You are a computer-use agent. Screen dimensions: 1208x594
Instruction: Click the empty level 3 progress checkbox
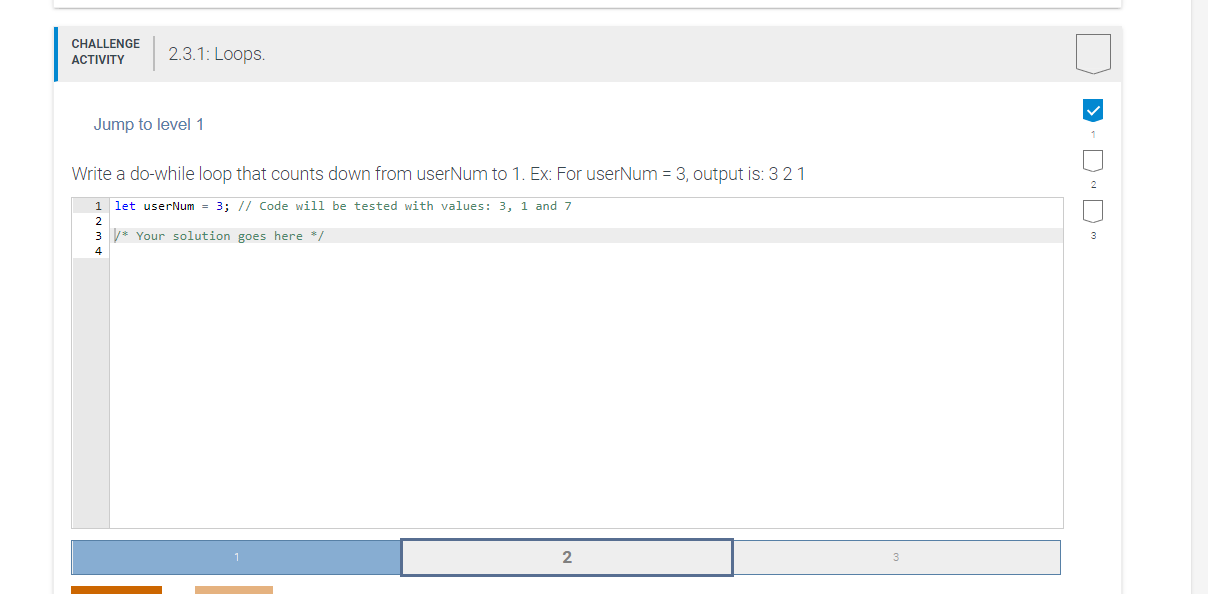click(x=1093, y=210)
